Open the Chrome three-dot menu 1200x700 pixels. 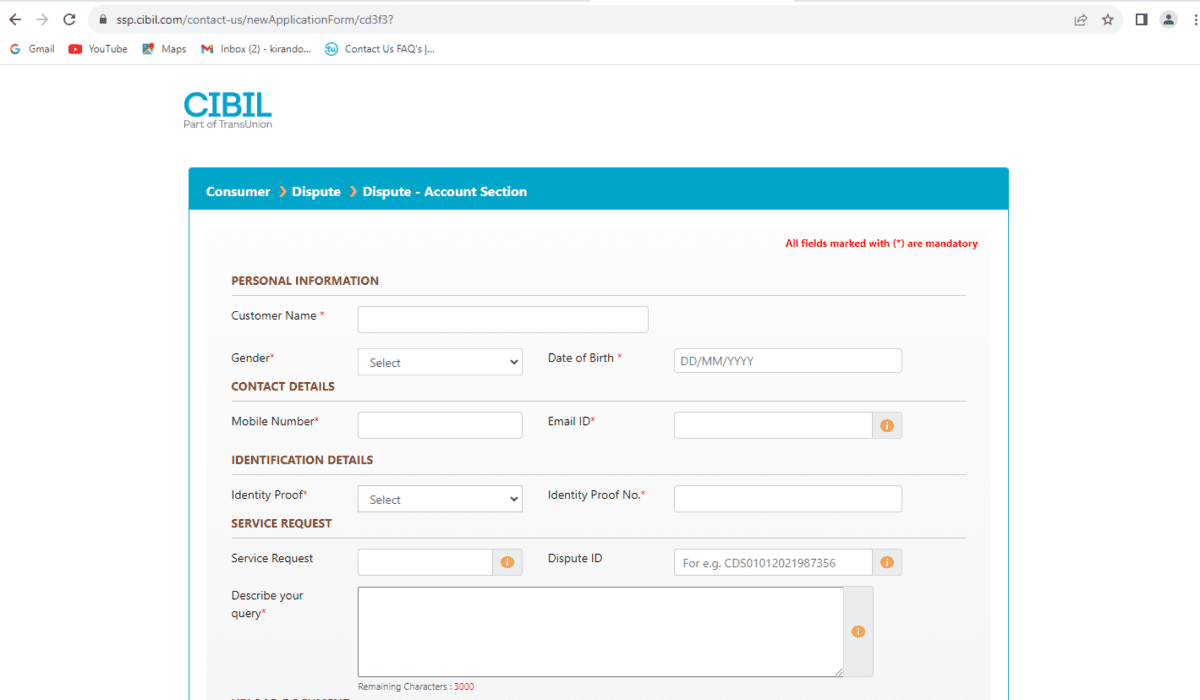tap(1195, 19)
